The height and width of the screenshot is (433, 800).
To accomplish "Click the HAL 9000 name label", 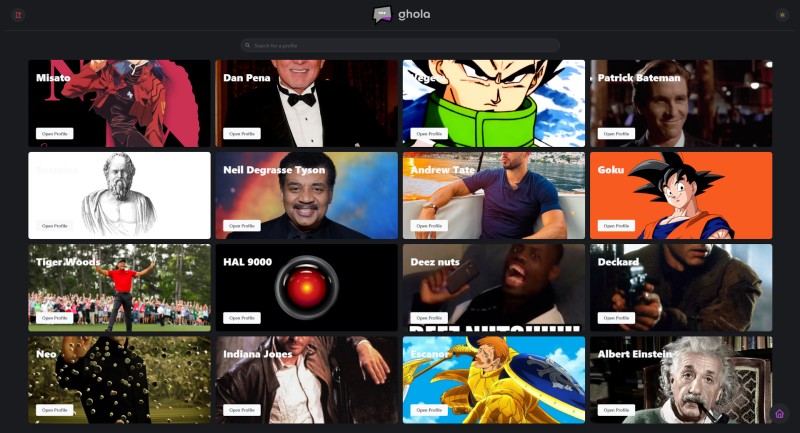I will pyautogui.click(x=247, y=262).
